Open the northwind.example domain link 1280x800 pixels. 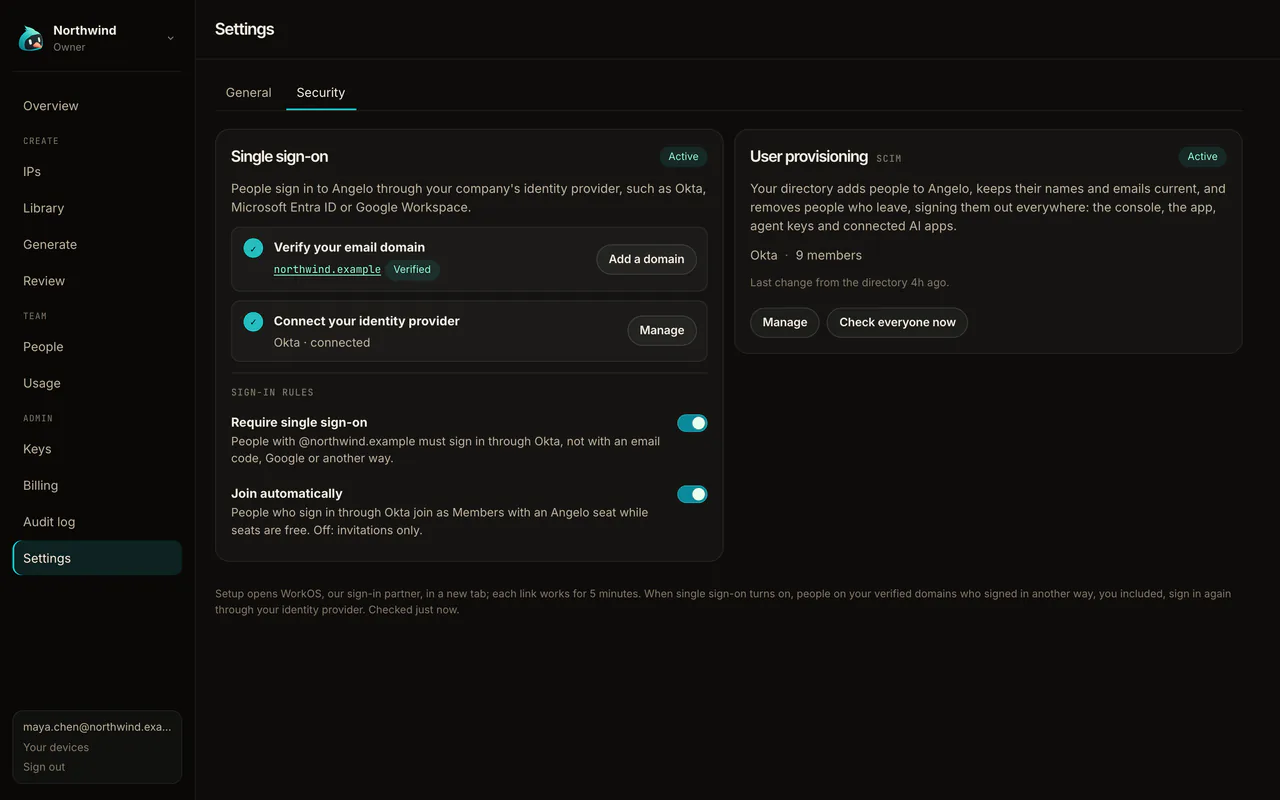pos(327,269)
